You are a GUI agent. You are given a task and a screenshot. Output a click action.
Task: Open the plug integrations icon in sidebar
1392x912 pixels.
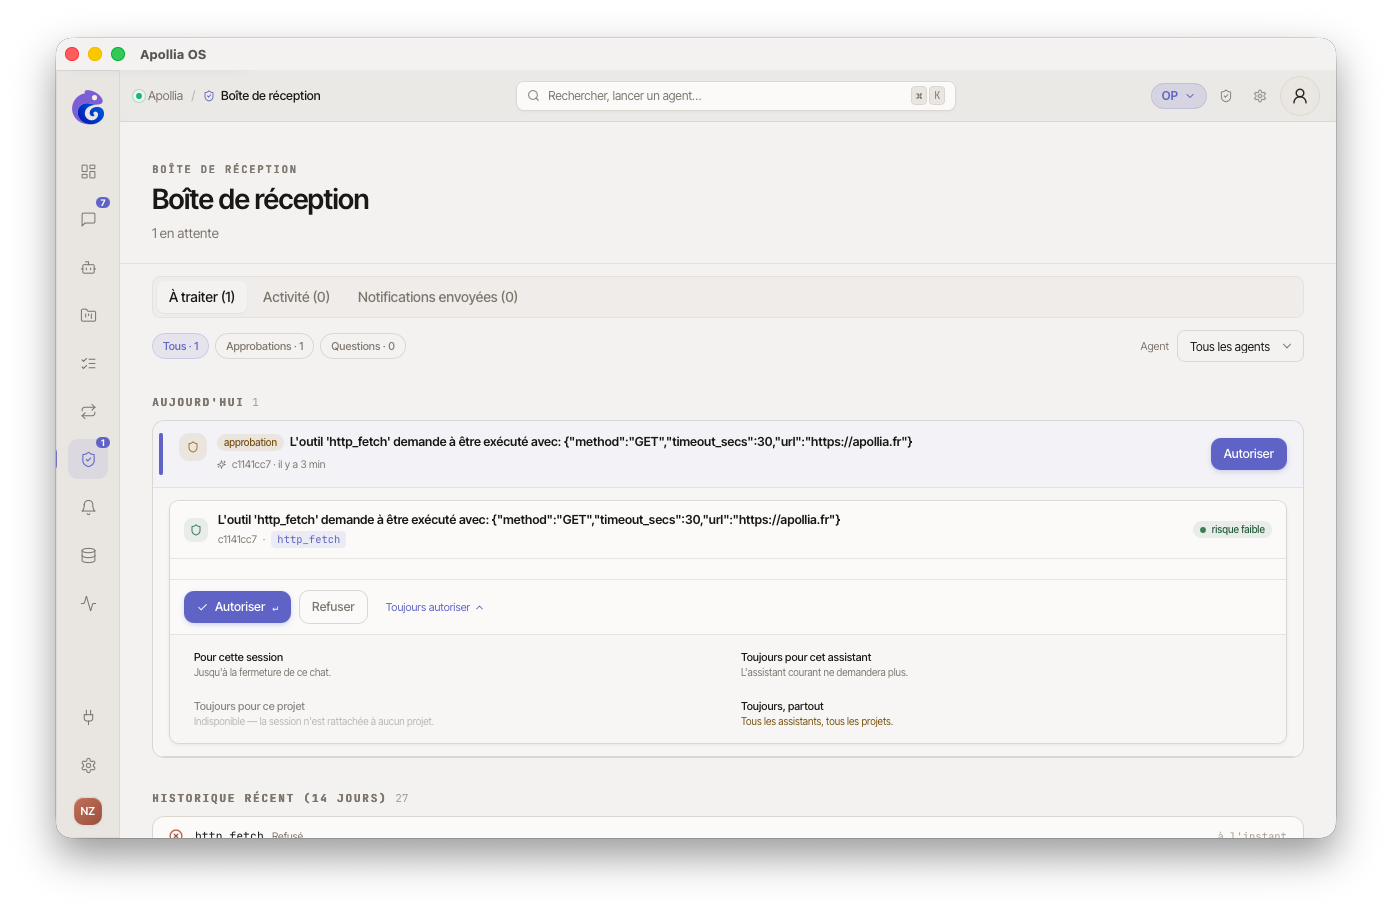(x=88, y=717)
